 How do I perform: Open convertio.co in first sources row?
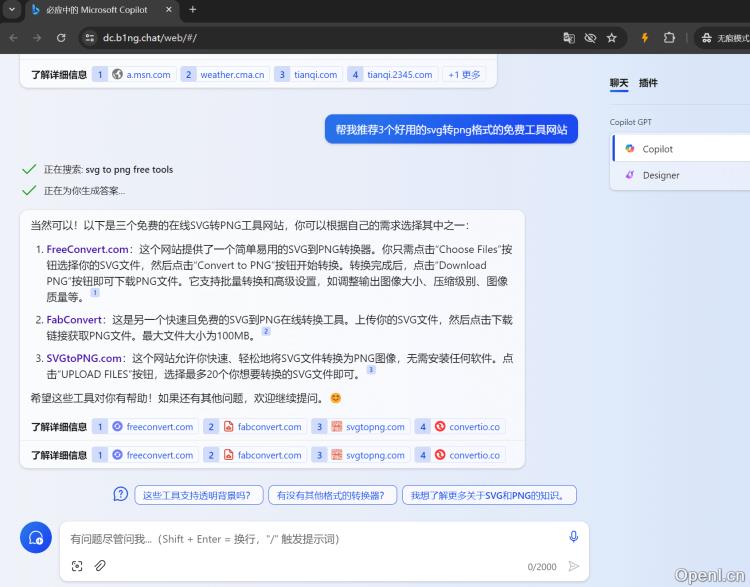click(x=460, y=427)
